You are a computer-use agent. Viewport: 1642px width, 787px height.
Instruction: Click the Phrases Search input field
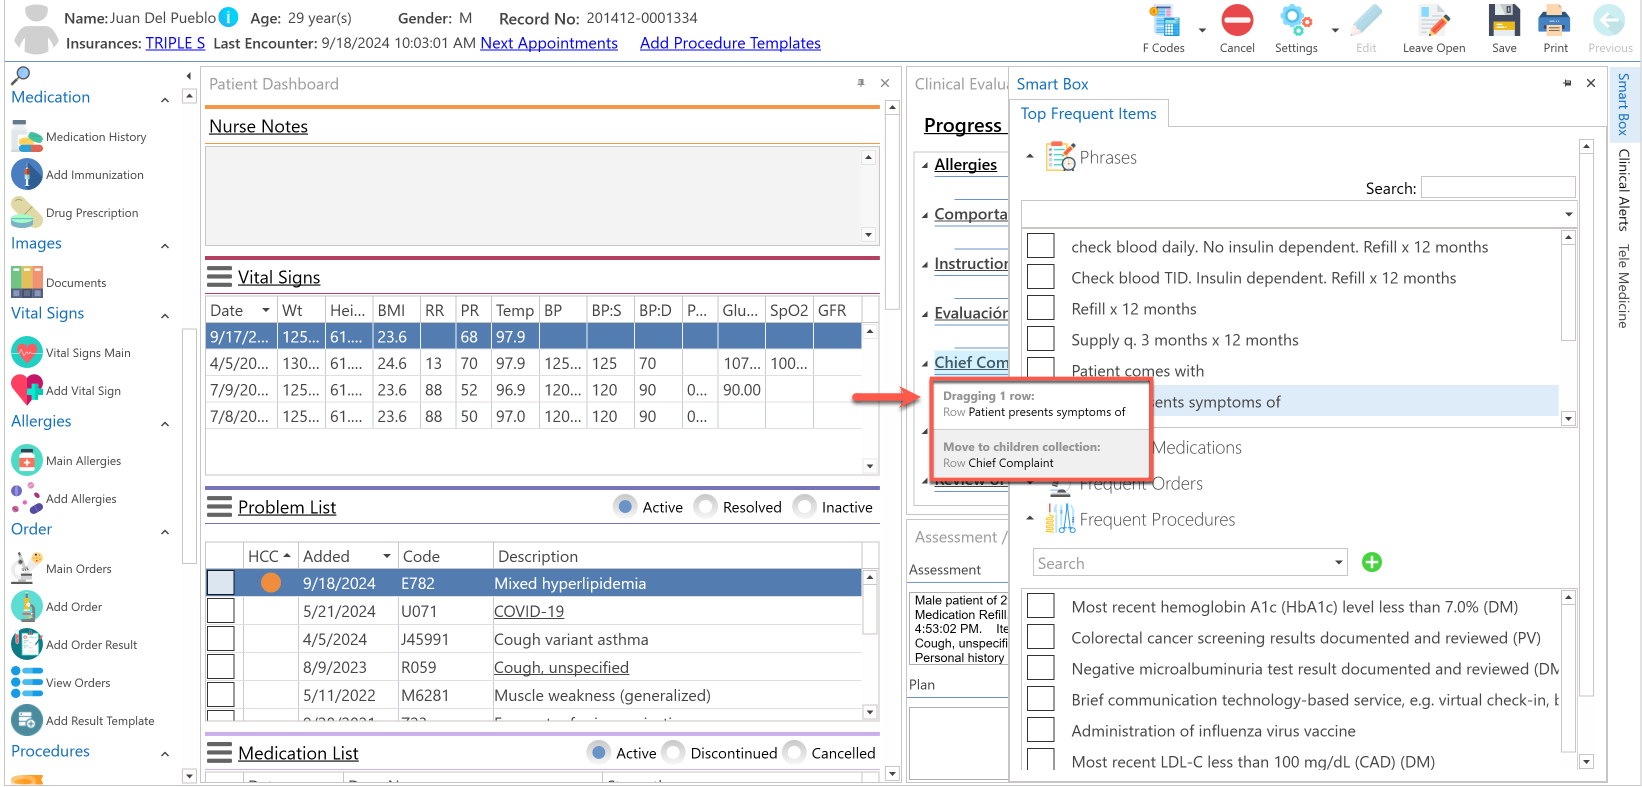tap(1498, 187)
